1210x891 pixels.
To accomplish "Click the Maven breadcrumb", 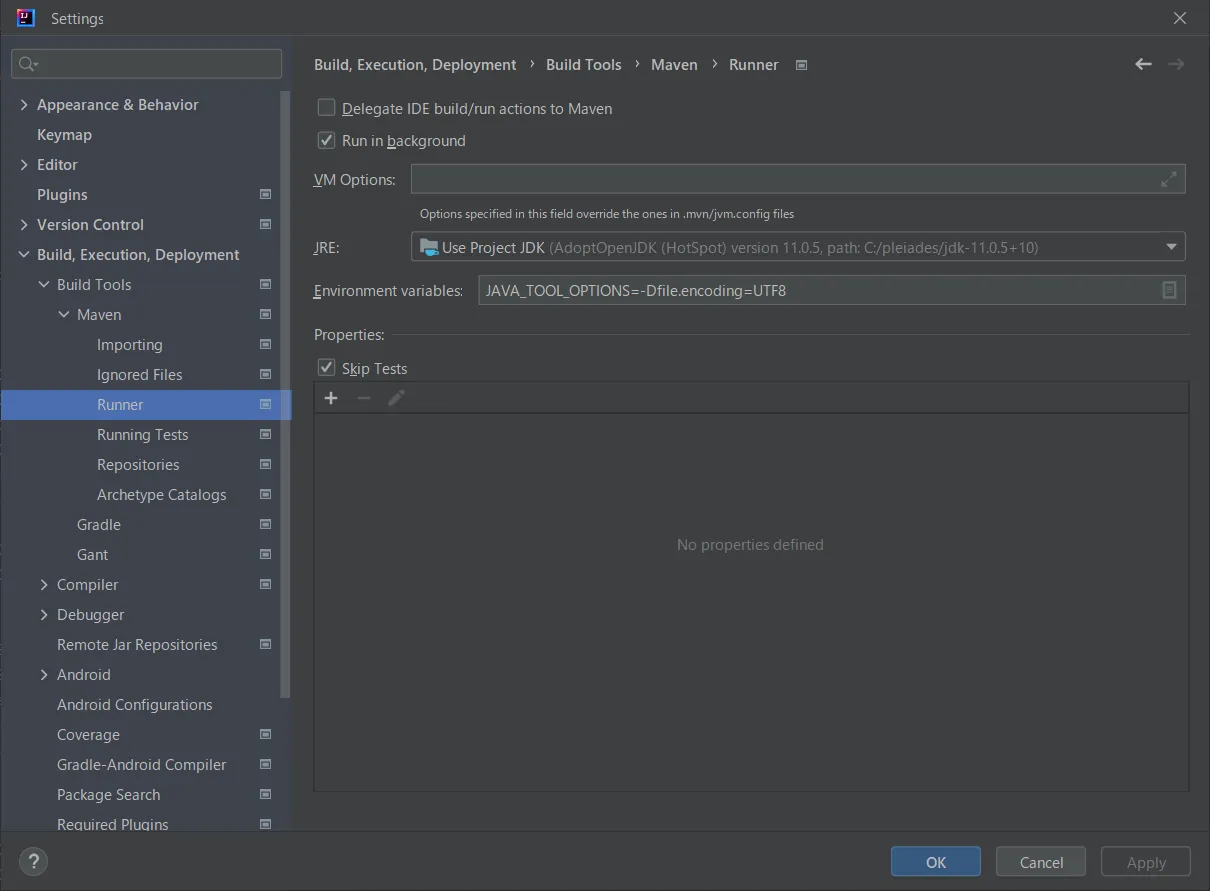I will 674,64.
